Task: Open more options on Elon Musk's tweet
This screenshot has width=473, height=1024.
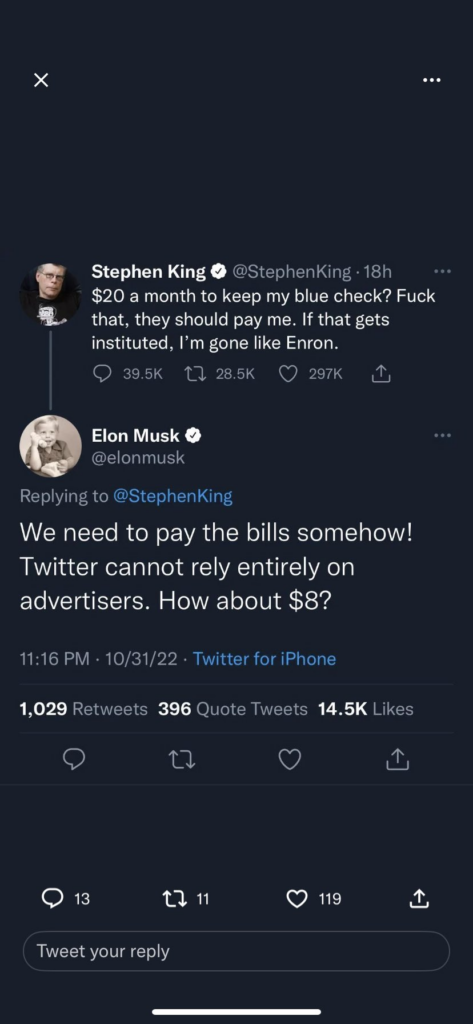Action: pos(442,435)
